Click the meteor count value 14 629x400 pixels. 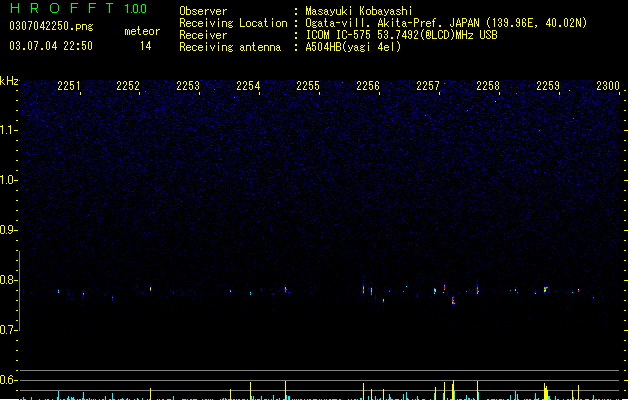(x=146, y=46)
